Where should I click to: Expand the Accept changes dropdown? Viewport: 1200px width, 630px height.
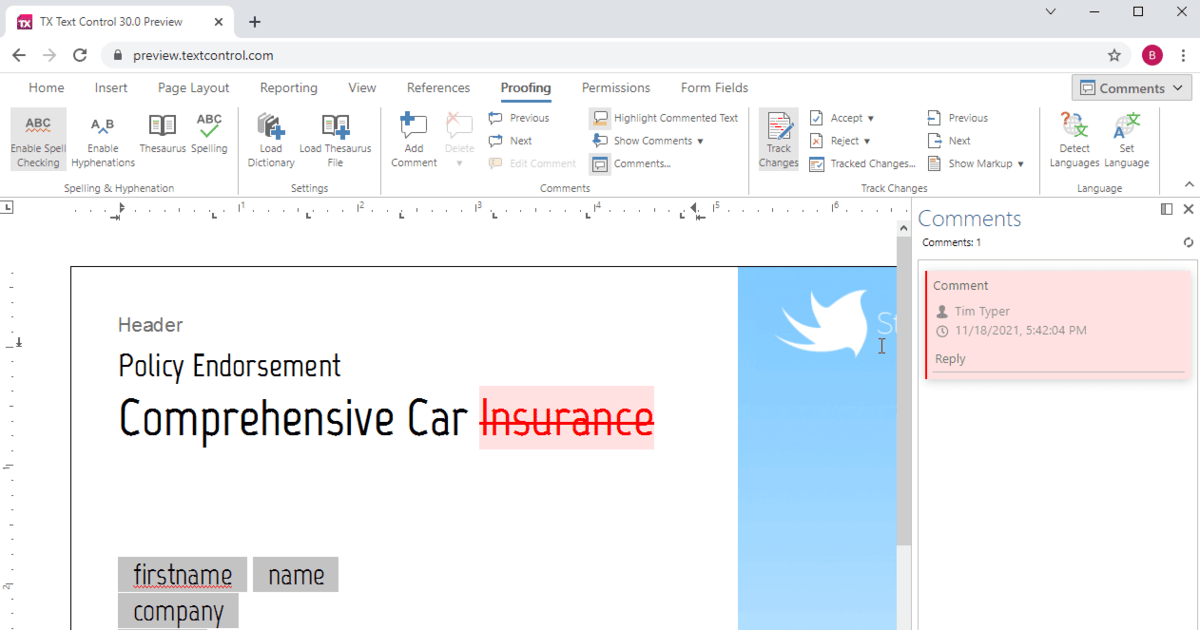click(x=842, y=118)
